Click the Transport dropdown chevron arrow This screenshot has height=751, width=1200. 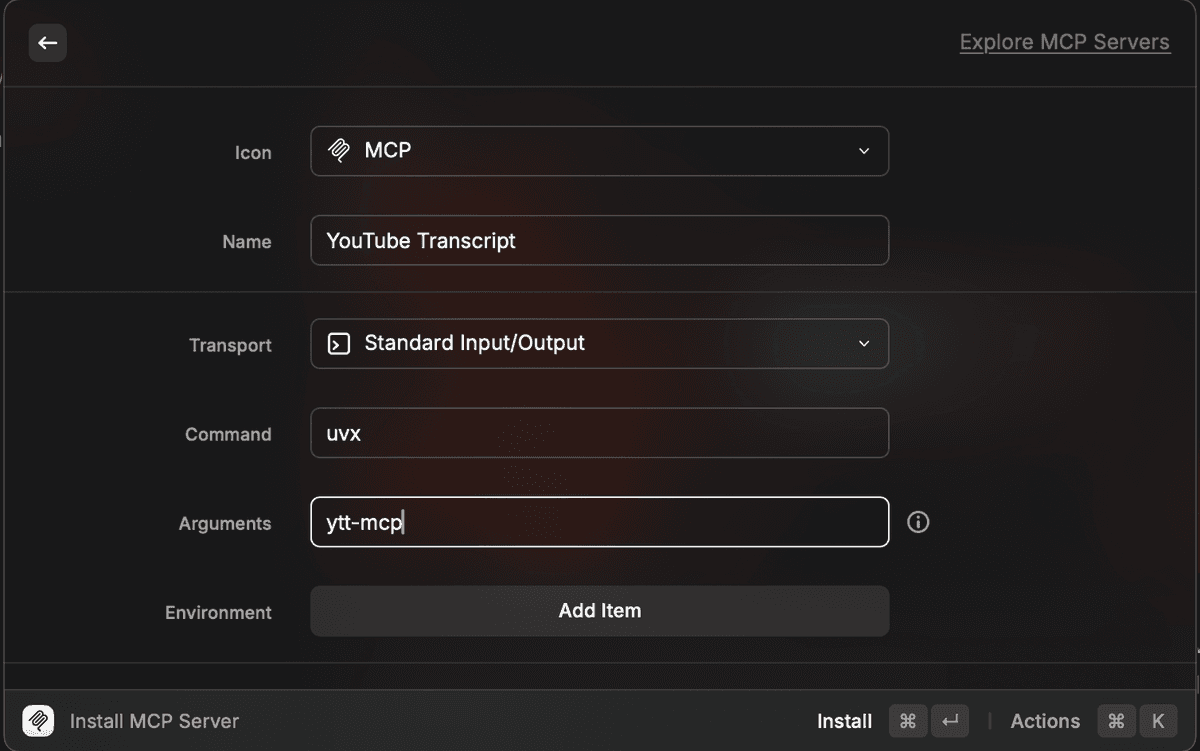click(x=864, y=344)
